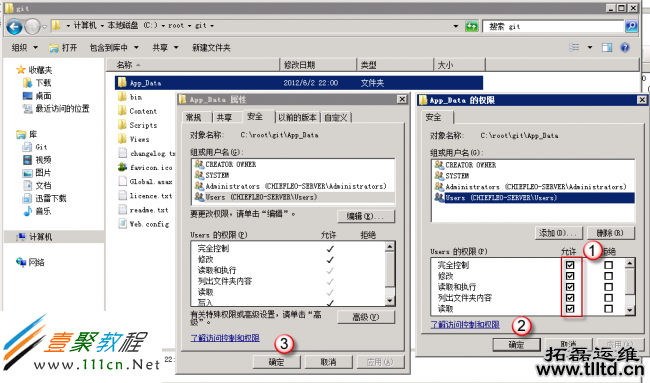This screenshot has width=650, height=383.
Task: Select the favicon.ico file
Action: 145,167
